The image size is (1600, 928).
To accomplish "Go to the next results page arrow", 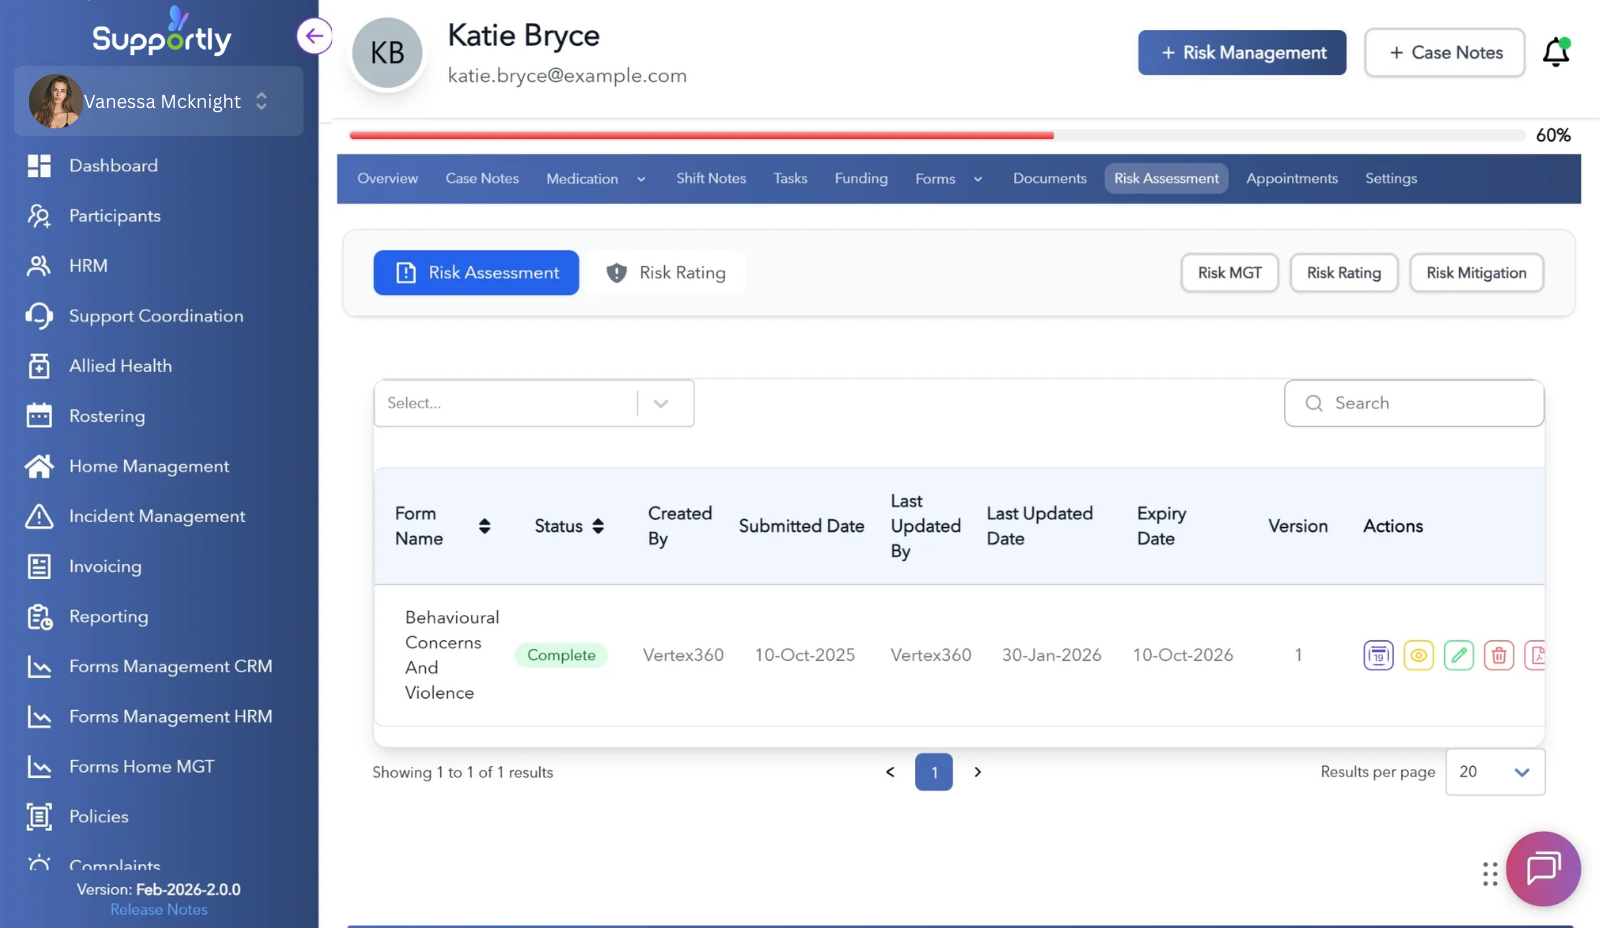I will click(978, 772).
